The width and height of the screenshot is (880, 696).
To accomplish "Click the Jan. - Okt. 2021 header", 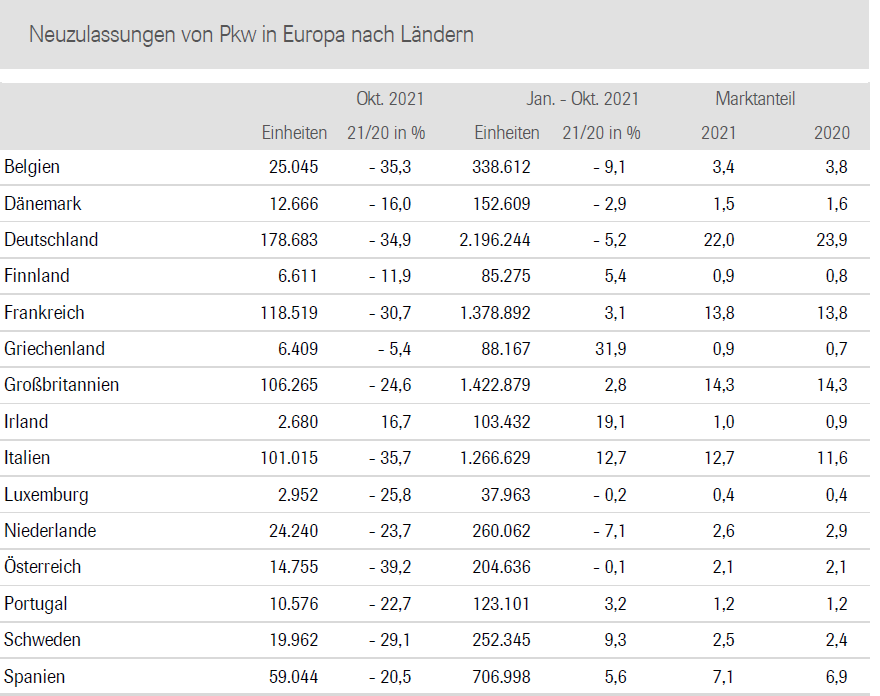I will 582,99.
